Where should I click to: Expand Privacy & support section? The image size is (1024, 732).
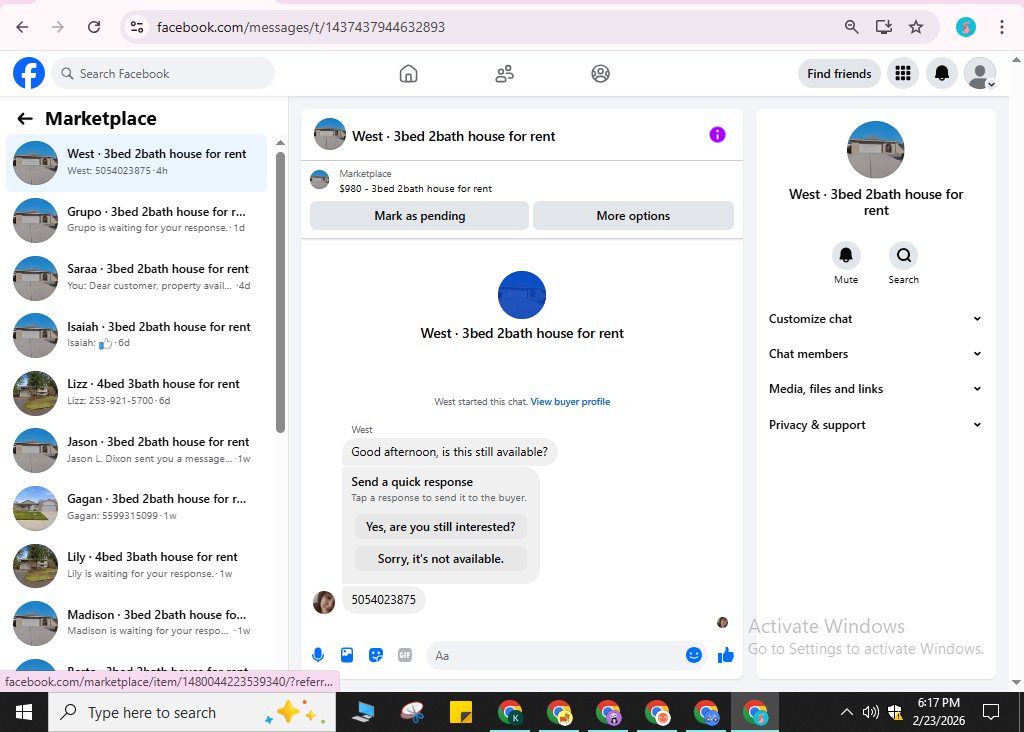[x=875, y=424]
